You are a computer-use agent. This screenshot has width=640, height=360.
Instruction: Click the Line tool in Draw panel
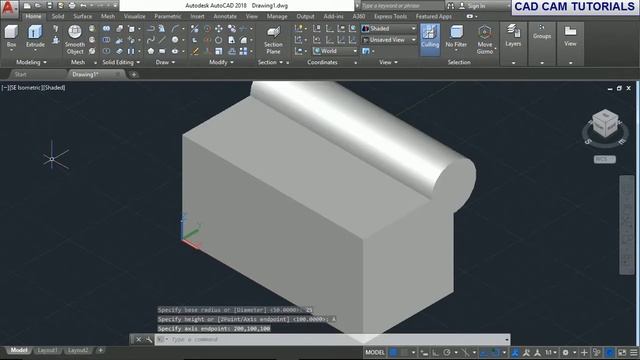pos(162,40)
